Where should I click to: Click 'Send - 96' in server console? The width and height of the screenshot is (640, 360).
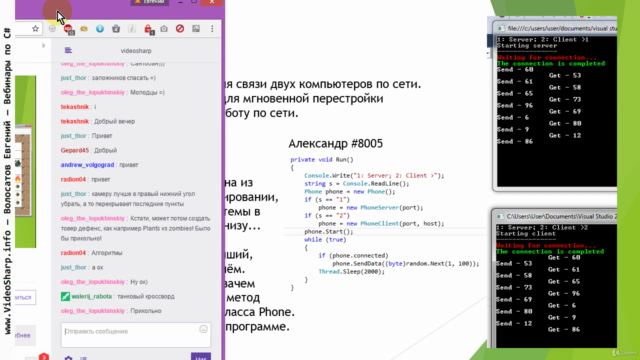point(515,105)
